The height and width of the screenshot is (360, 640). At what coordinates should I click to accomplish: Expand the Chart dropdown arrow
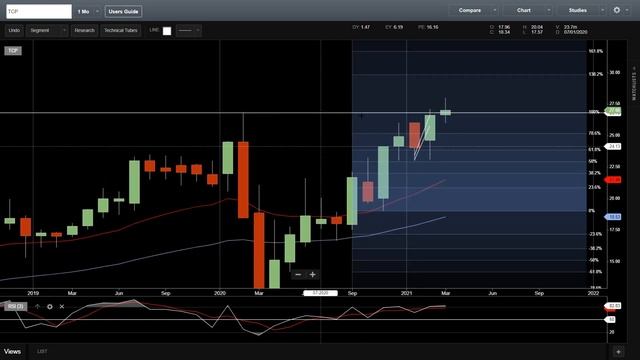coord(549,10)
